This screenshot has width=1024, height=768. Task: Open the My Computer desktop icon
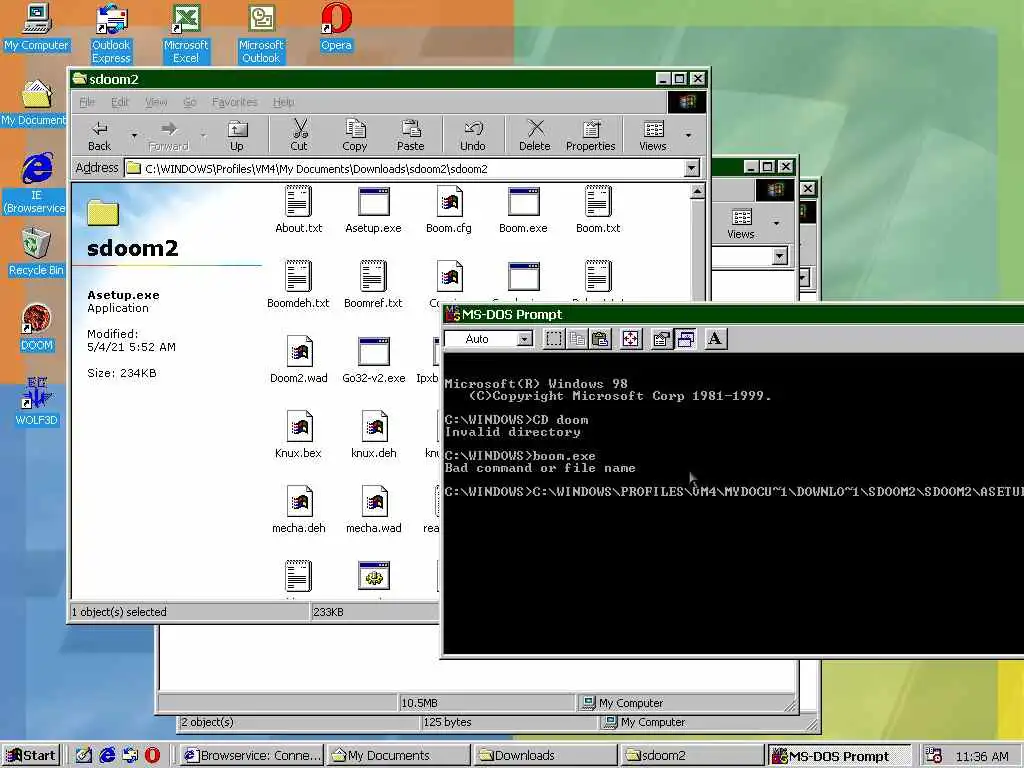click(x=36, y=27)
